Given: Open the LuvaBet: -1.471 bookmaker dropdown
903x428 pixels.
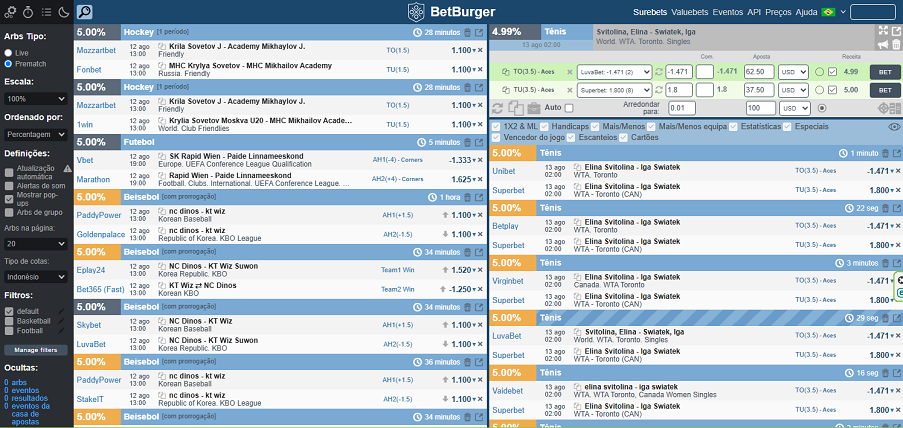Looking at the screenshot, I should (x=614, y=72).
